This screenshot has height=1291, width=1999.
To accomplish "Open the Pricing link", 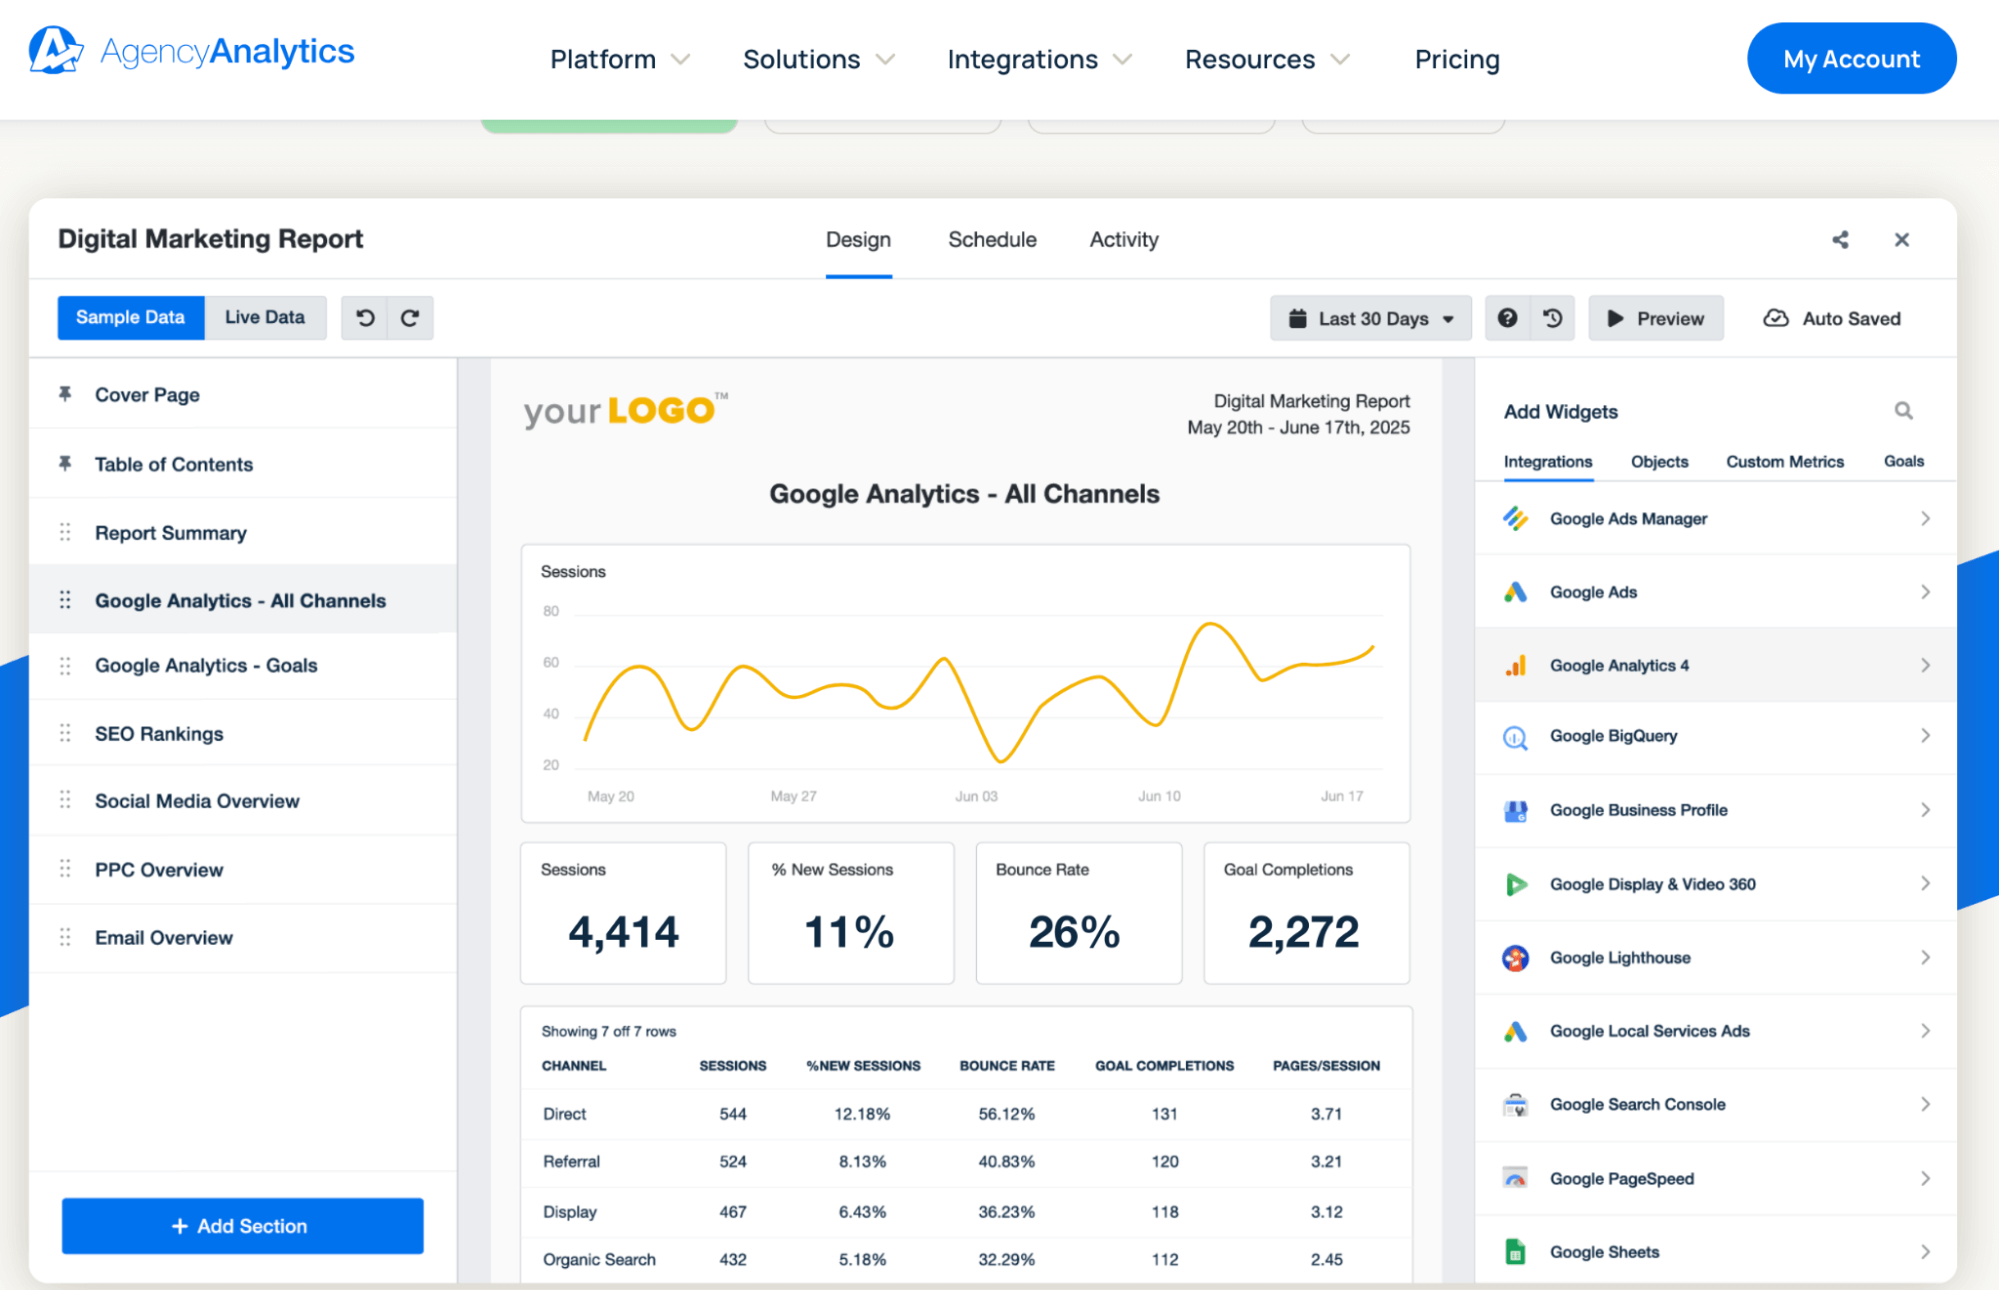I will (x=1457, y=60).
